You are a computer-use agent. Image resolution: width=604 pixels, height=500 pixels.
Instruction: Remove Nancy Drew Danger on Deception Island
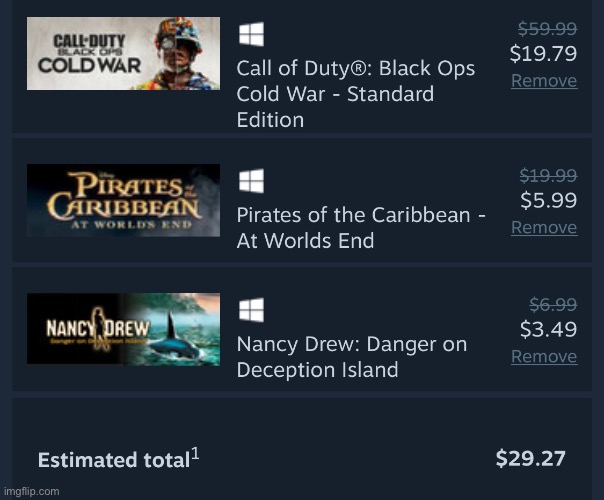(544, 357)
